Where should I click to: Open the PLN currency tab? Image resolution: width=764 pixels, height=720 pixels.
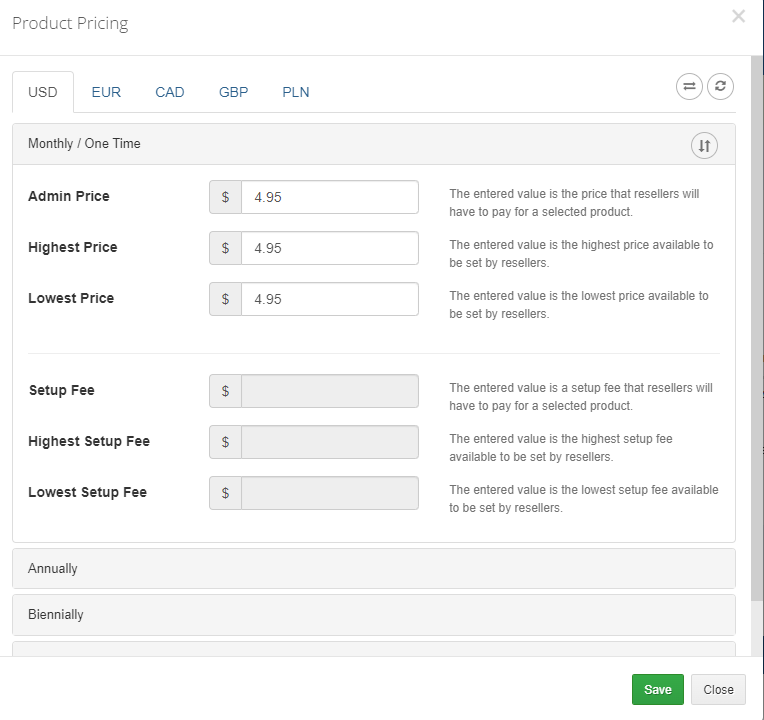tap(296, 92)
